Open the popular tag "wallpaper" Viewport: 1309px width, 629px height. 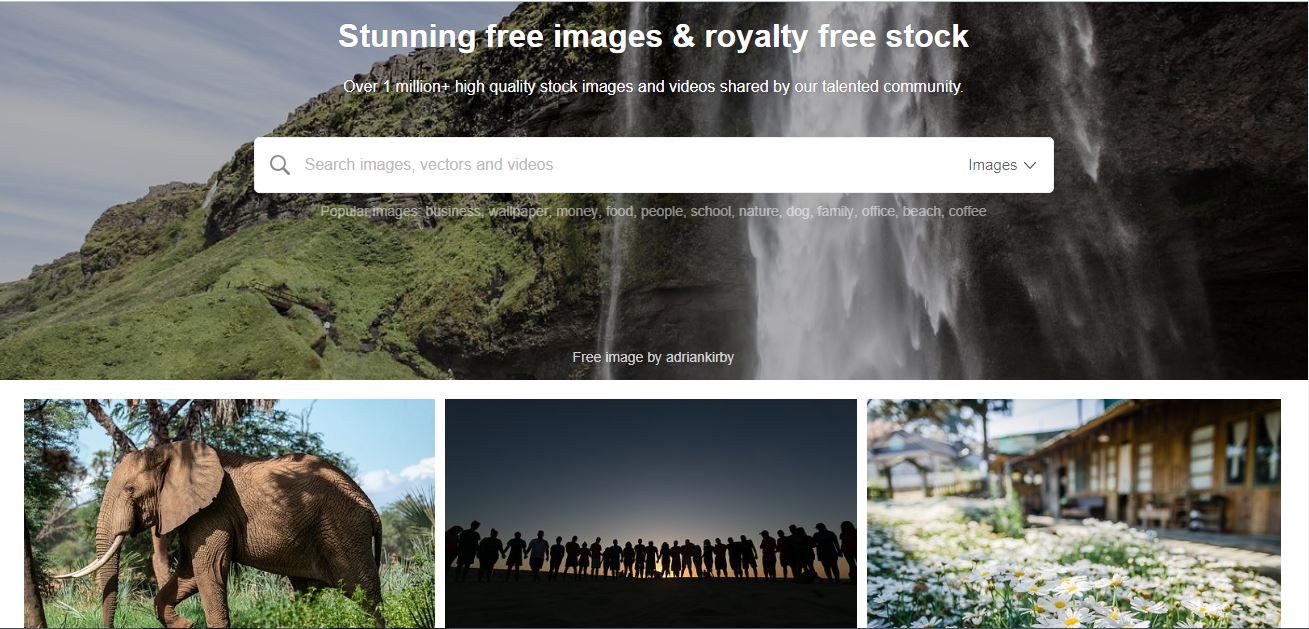coord(520,211)
